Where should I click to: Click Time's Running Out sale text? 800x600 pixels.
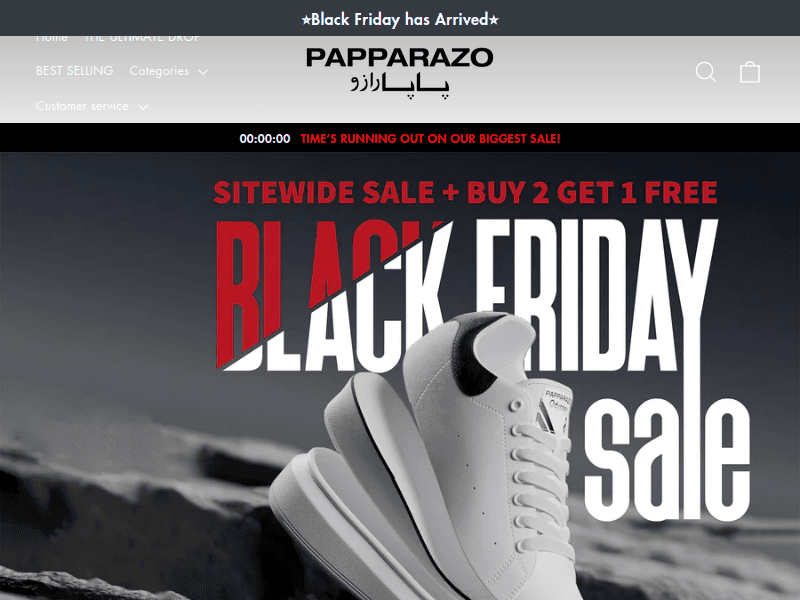click(x=430, y=138)
